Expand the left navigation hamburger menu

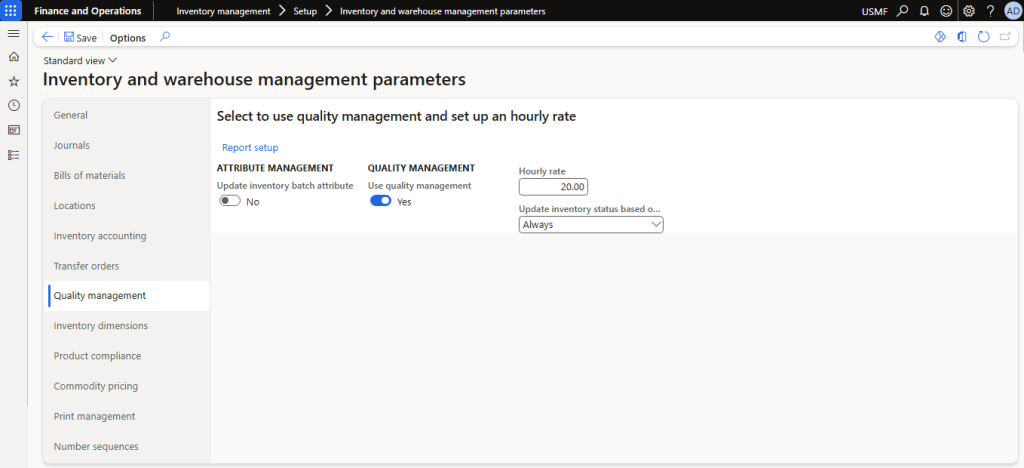coord(13,34)
